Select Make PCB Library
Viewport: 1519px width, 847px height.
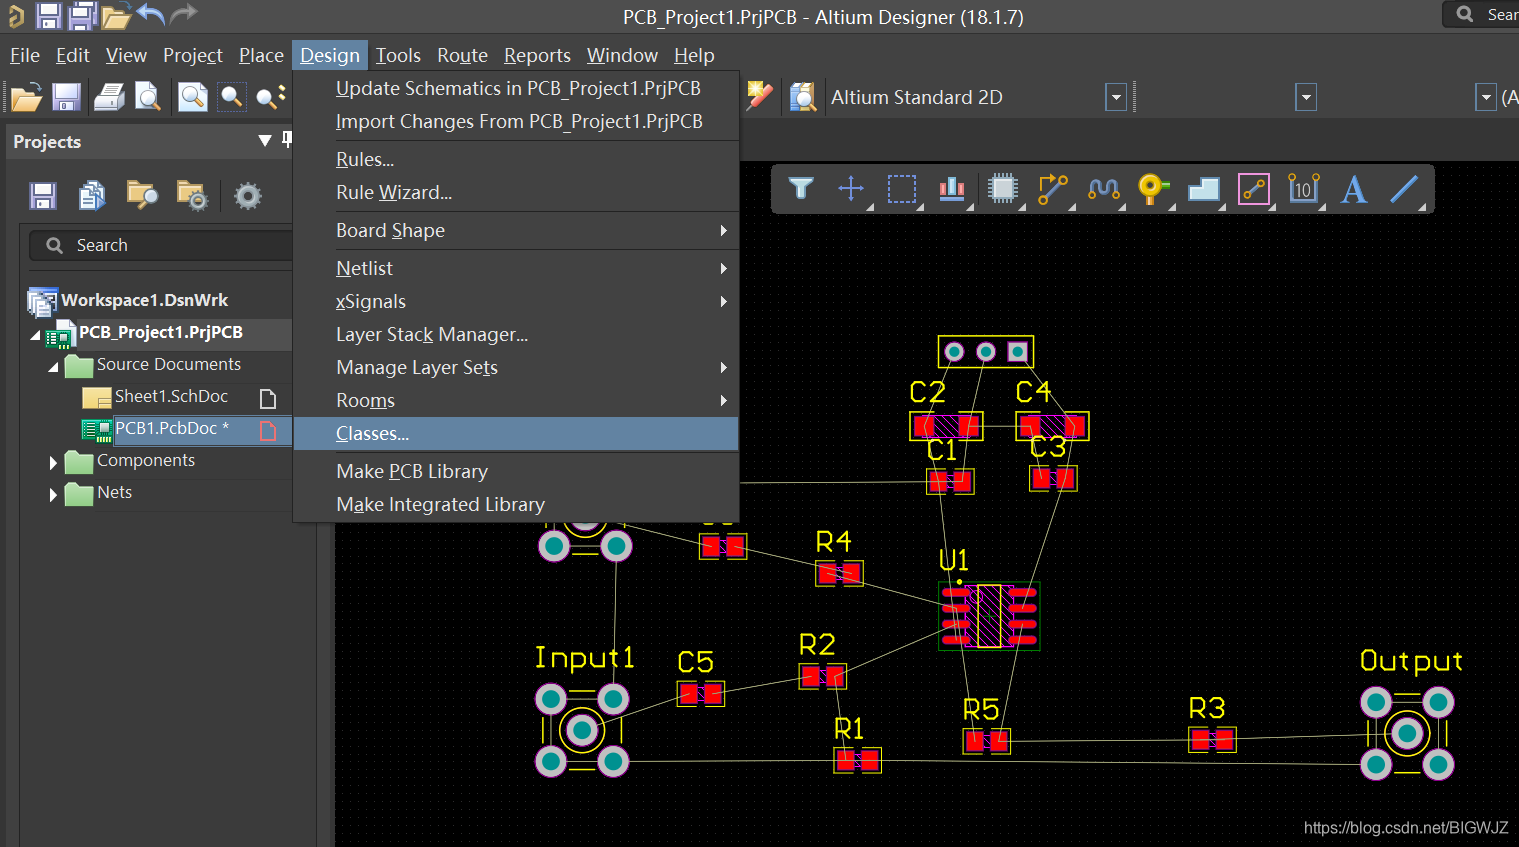[x=517, y=471]
